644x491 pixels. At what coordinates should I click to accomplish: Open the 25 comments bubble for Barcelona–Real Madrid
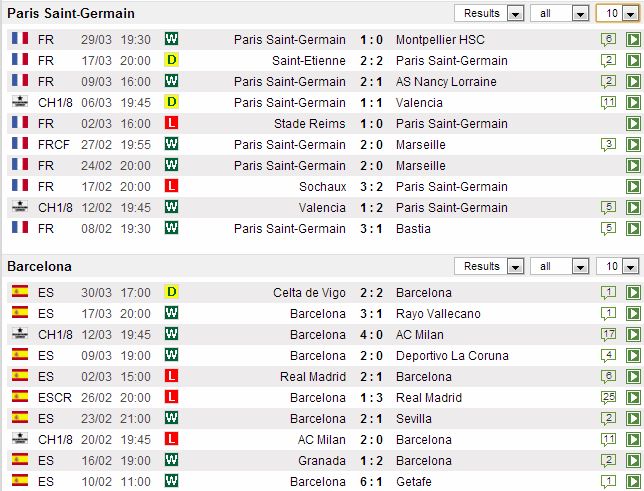click(608, 398)
